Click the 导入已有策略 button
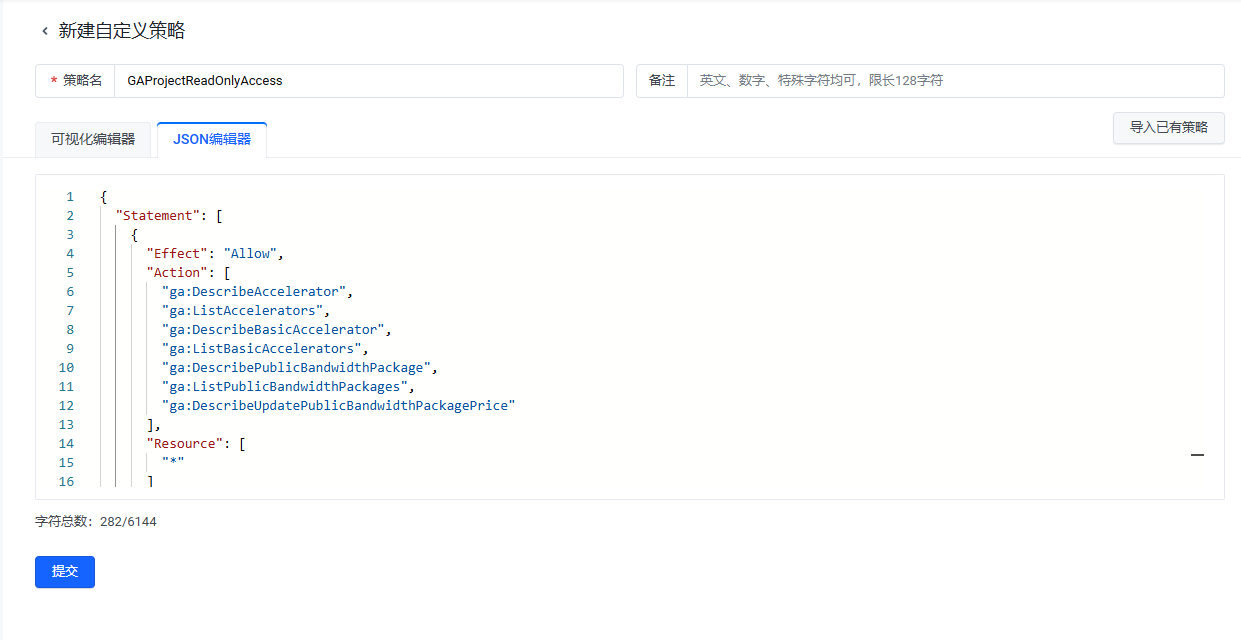The height and width of the screenshot is (640, 1241). [1168, 128]
